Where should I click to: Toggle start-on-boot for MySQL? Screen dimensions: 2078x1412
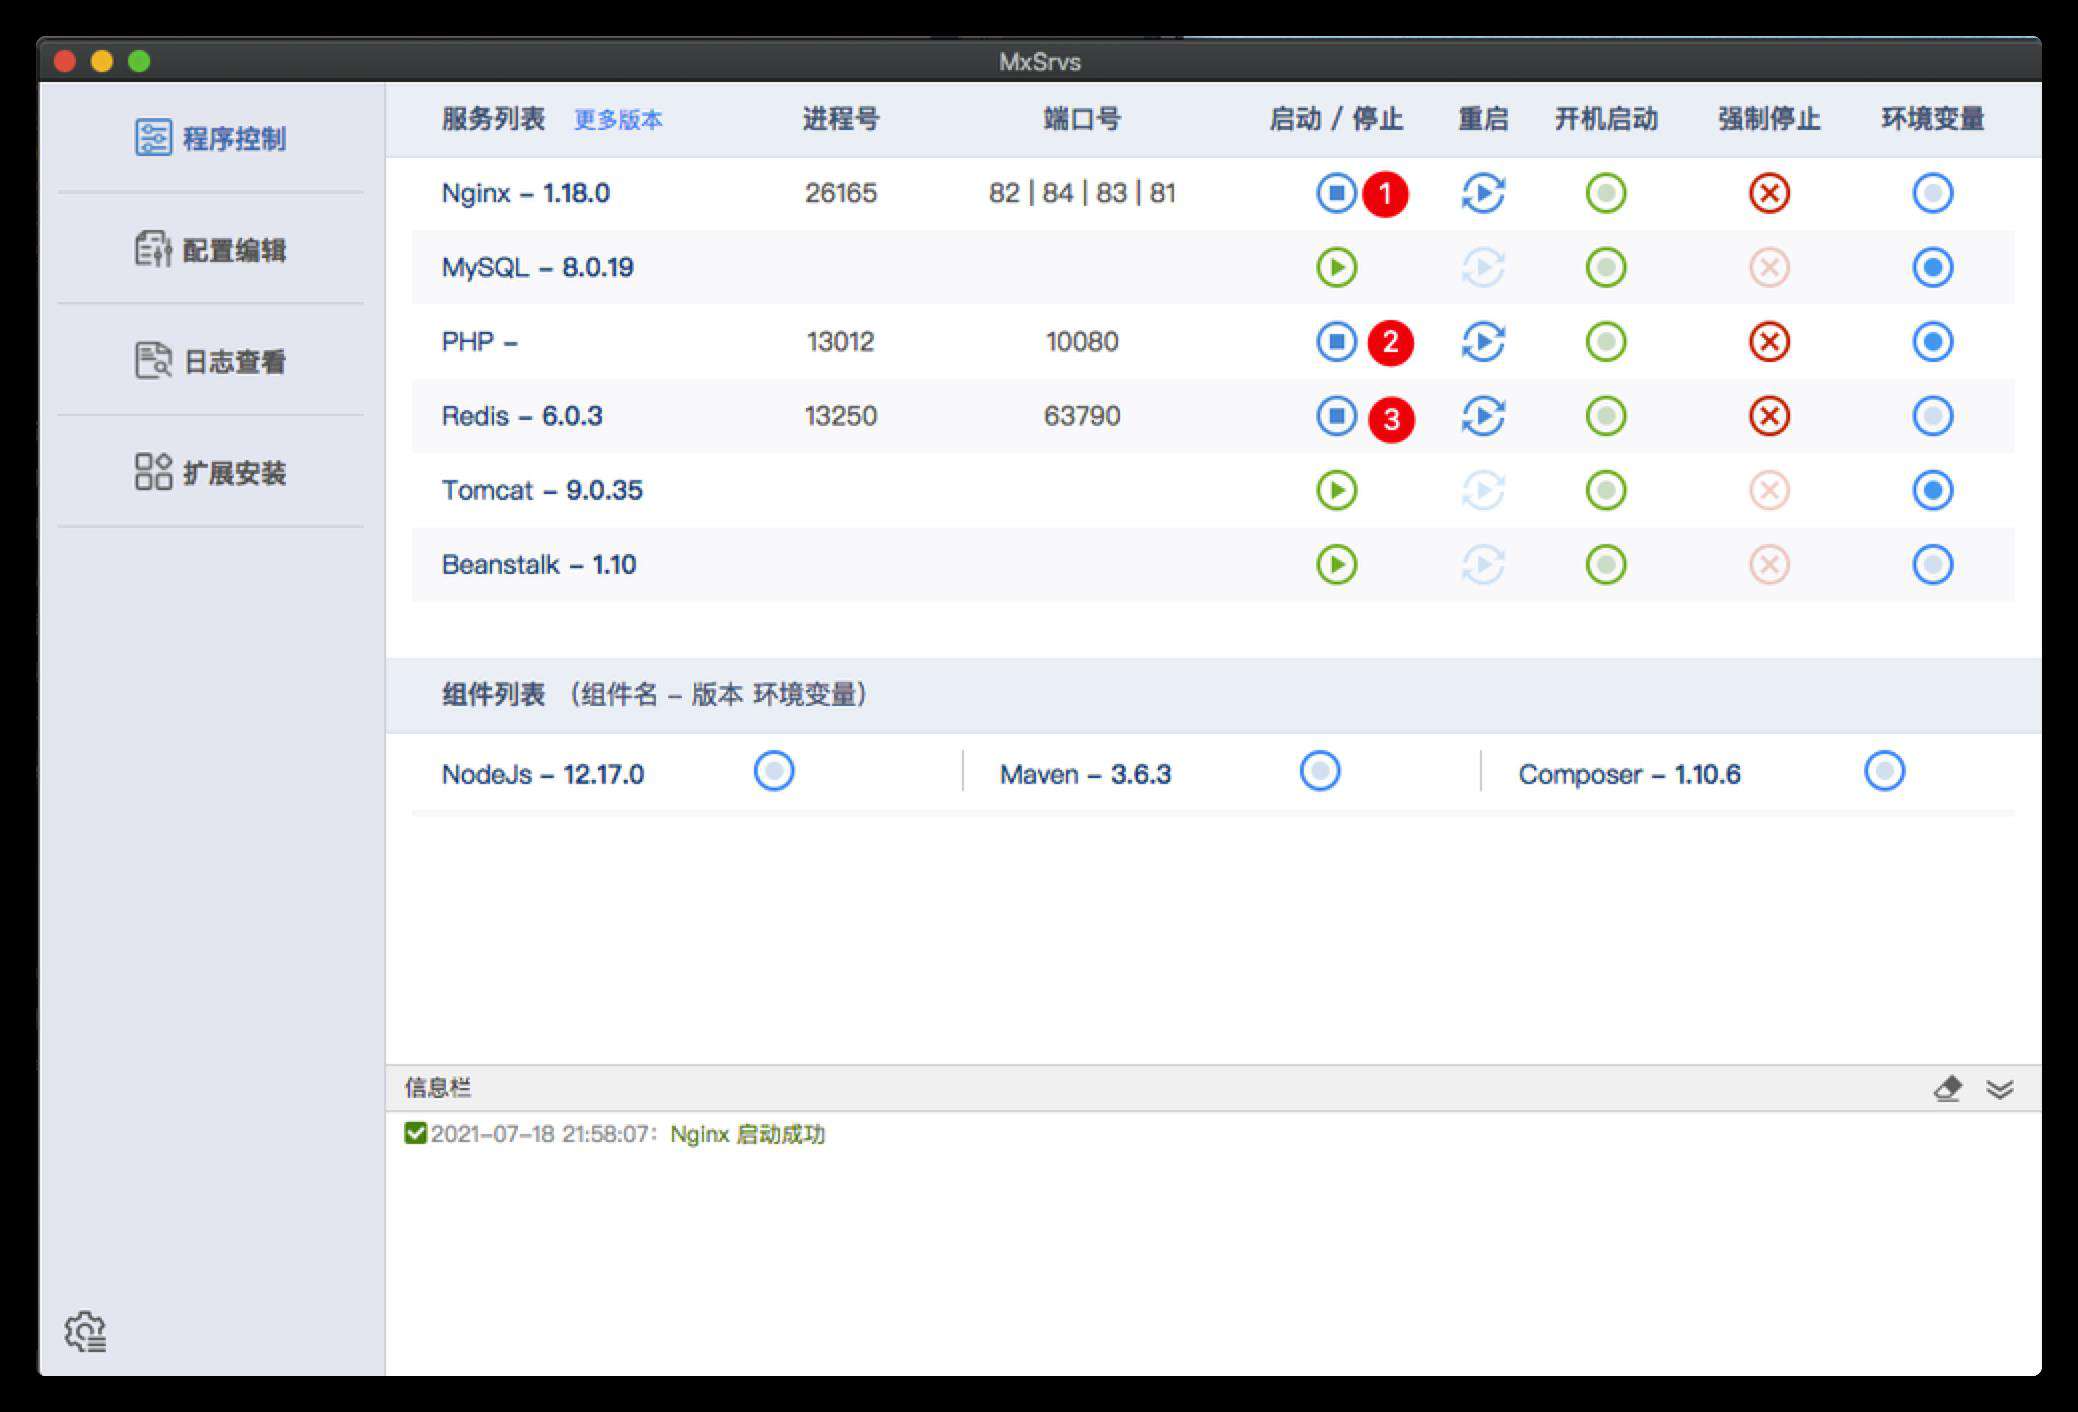[1606, 267]
